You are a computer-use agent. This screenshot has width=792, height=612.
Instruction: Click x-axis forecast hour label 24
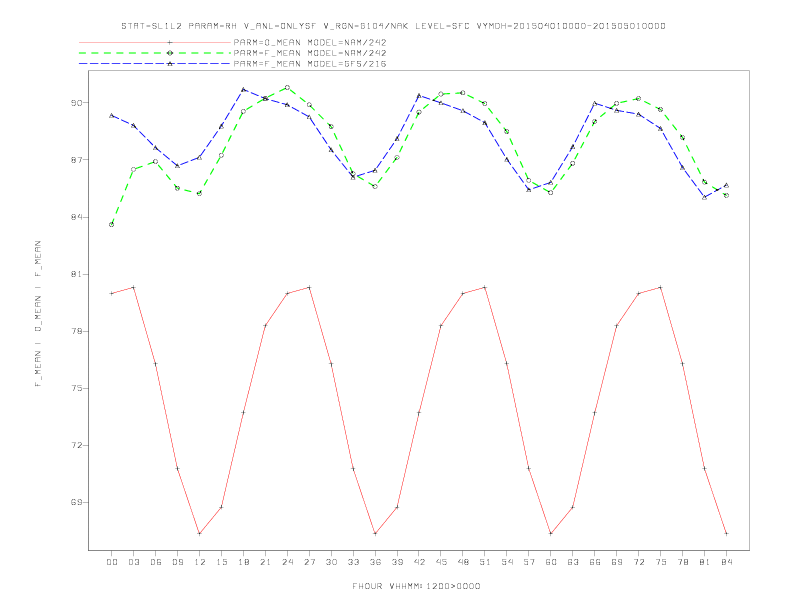click(287, 562)
